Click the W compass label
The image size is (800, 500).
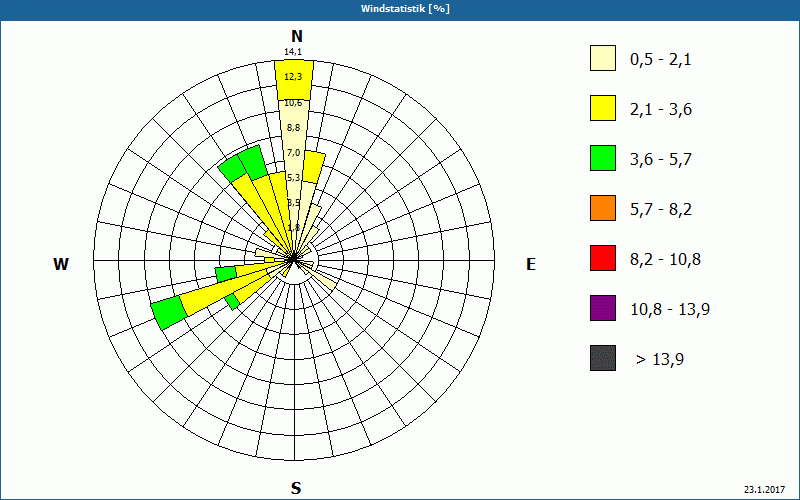coord(61,264)
